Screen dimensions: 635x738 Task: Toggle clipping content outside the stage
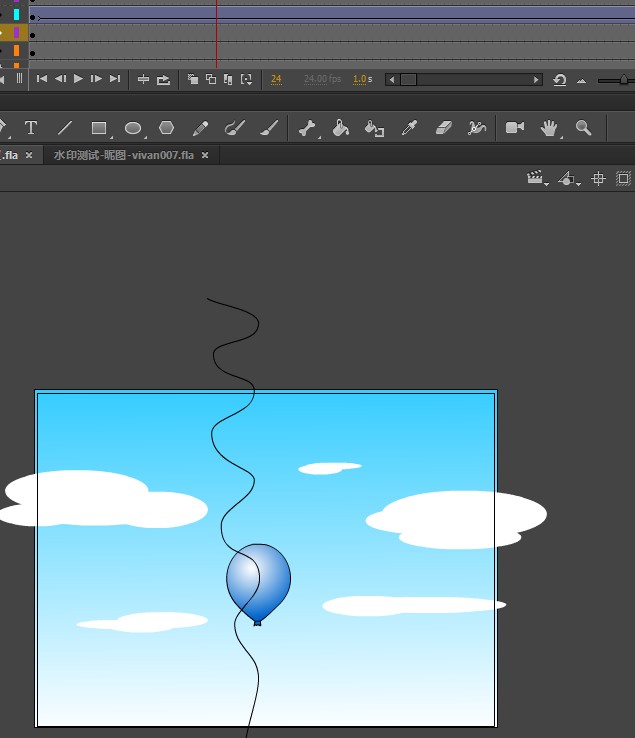point(624,178)
